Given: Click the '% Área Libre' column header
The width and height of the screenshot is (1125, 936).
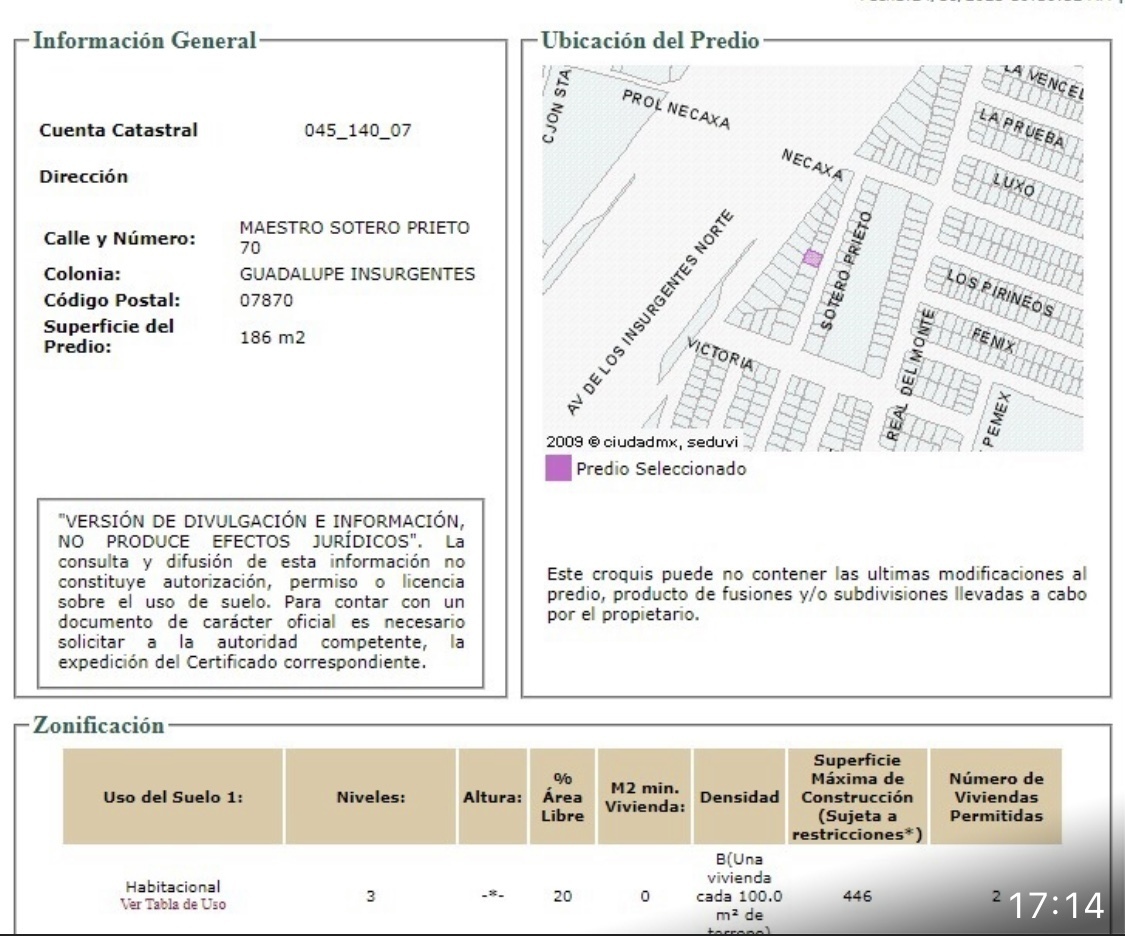Looking at the screenshot, I should (562, 797).
